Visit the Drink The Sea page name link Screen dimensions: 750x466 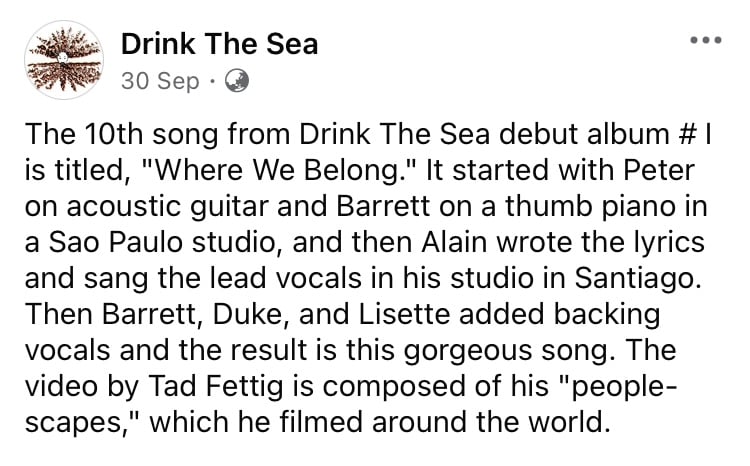(219, 44)
